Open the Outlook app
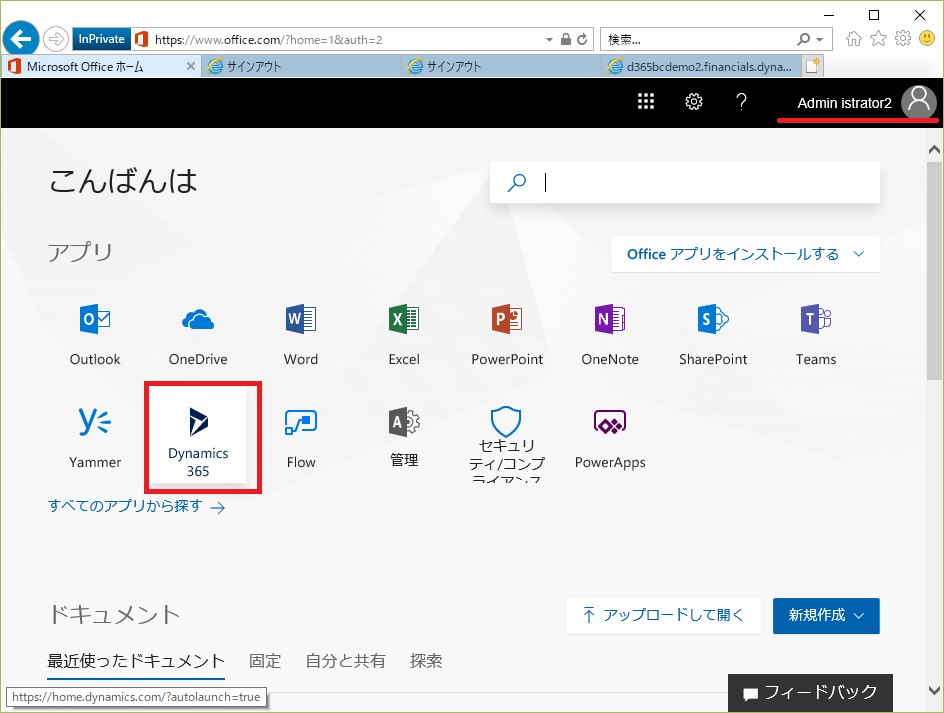 [95, 335]
